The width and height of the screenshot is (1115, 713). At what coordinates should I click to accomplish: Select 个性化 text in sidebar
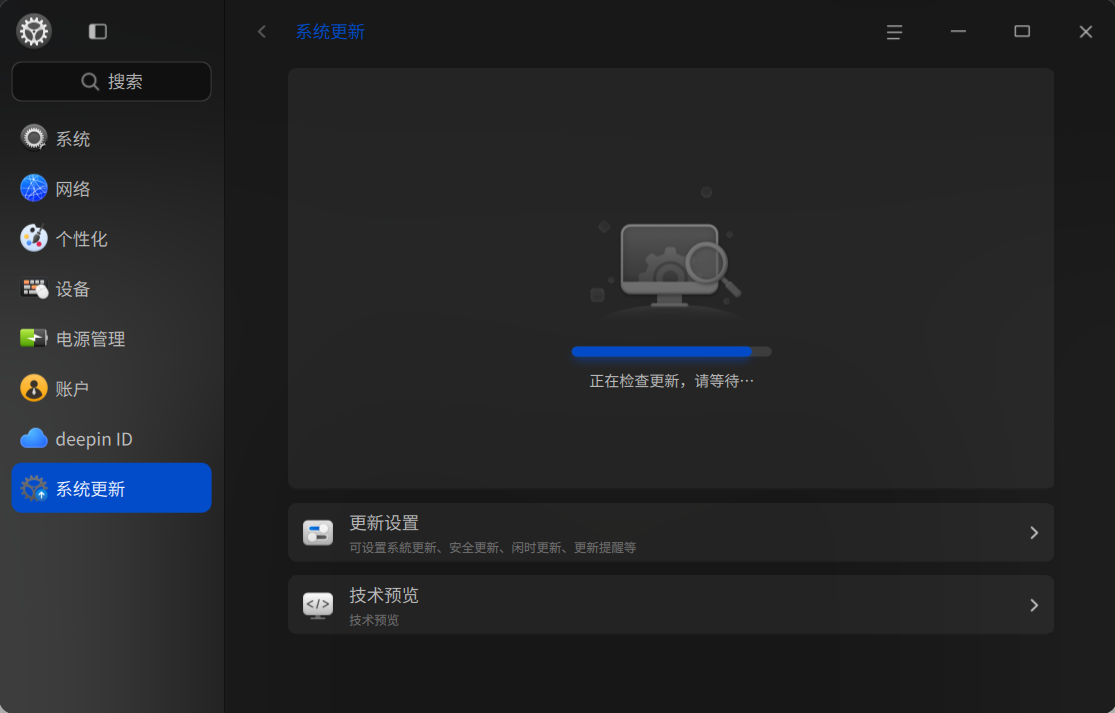82,239
